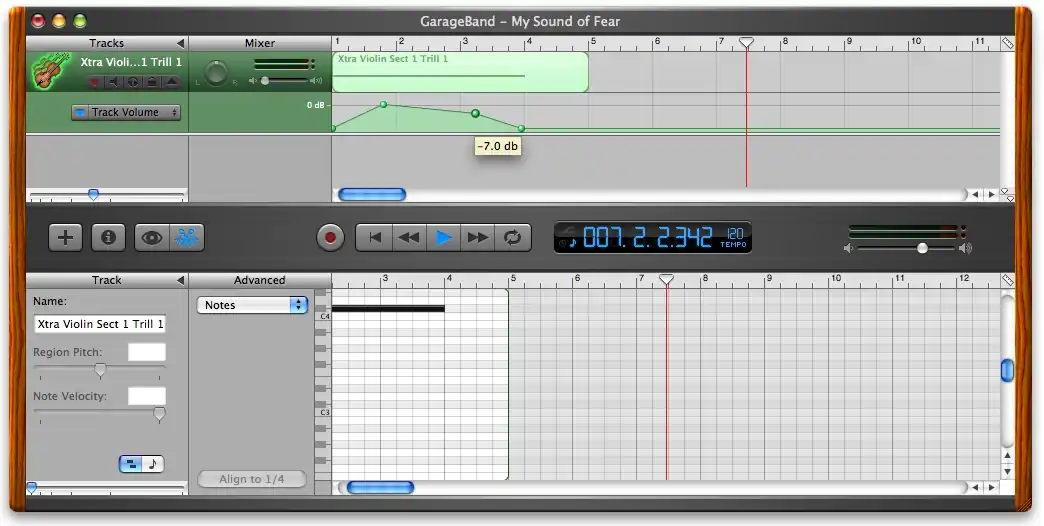Lock the Xtra Violin track
This screenshot has width=1044, height=526.
point(151,82)
